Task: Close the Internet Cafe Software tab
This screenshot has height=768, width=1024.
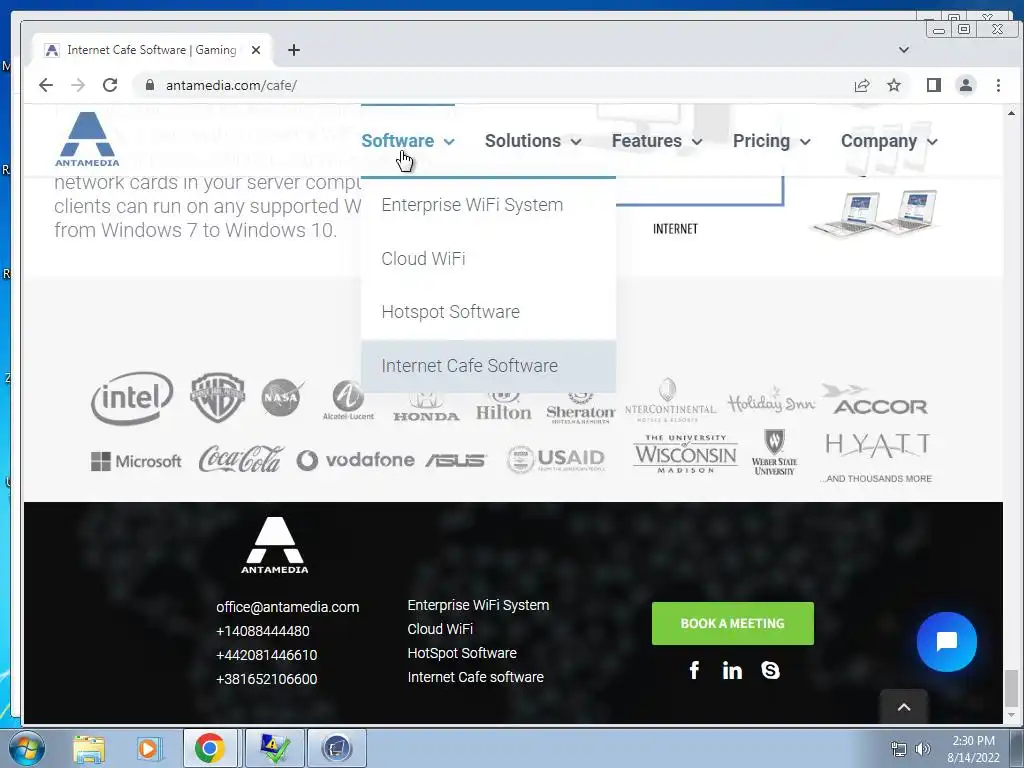Action: [256, 50]
